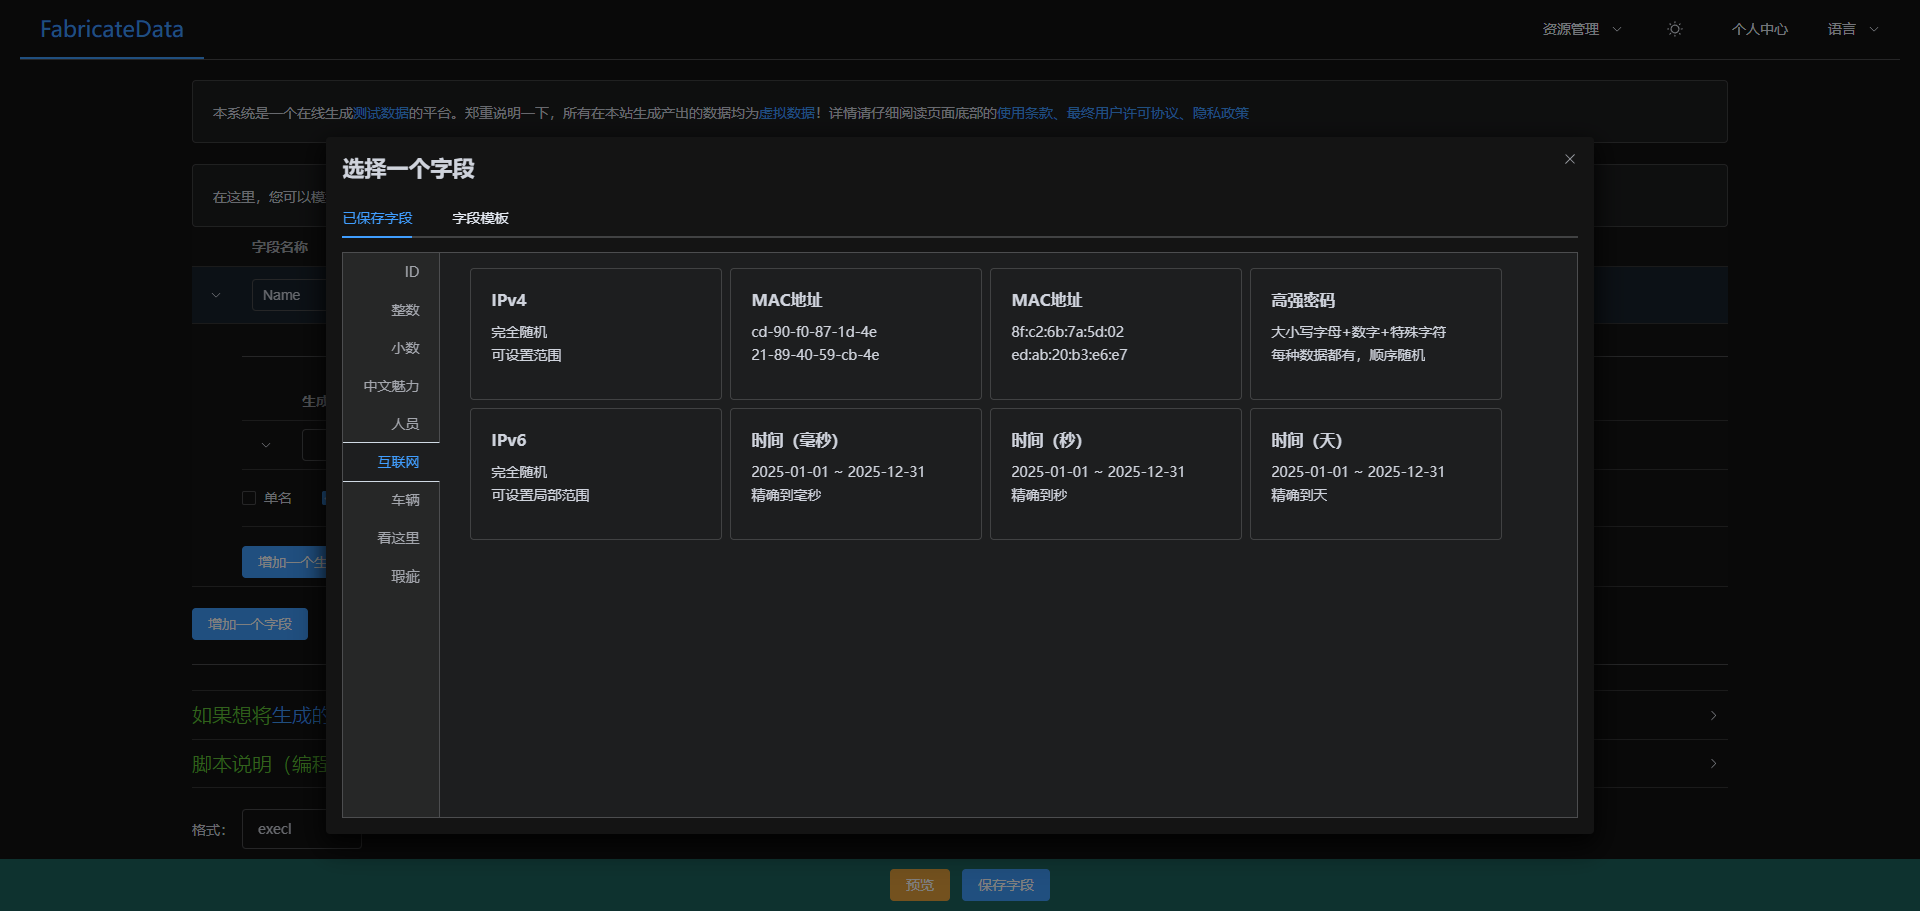
Task: Expand the 如果想将生成的 section arrow
Action: 1714,715
